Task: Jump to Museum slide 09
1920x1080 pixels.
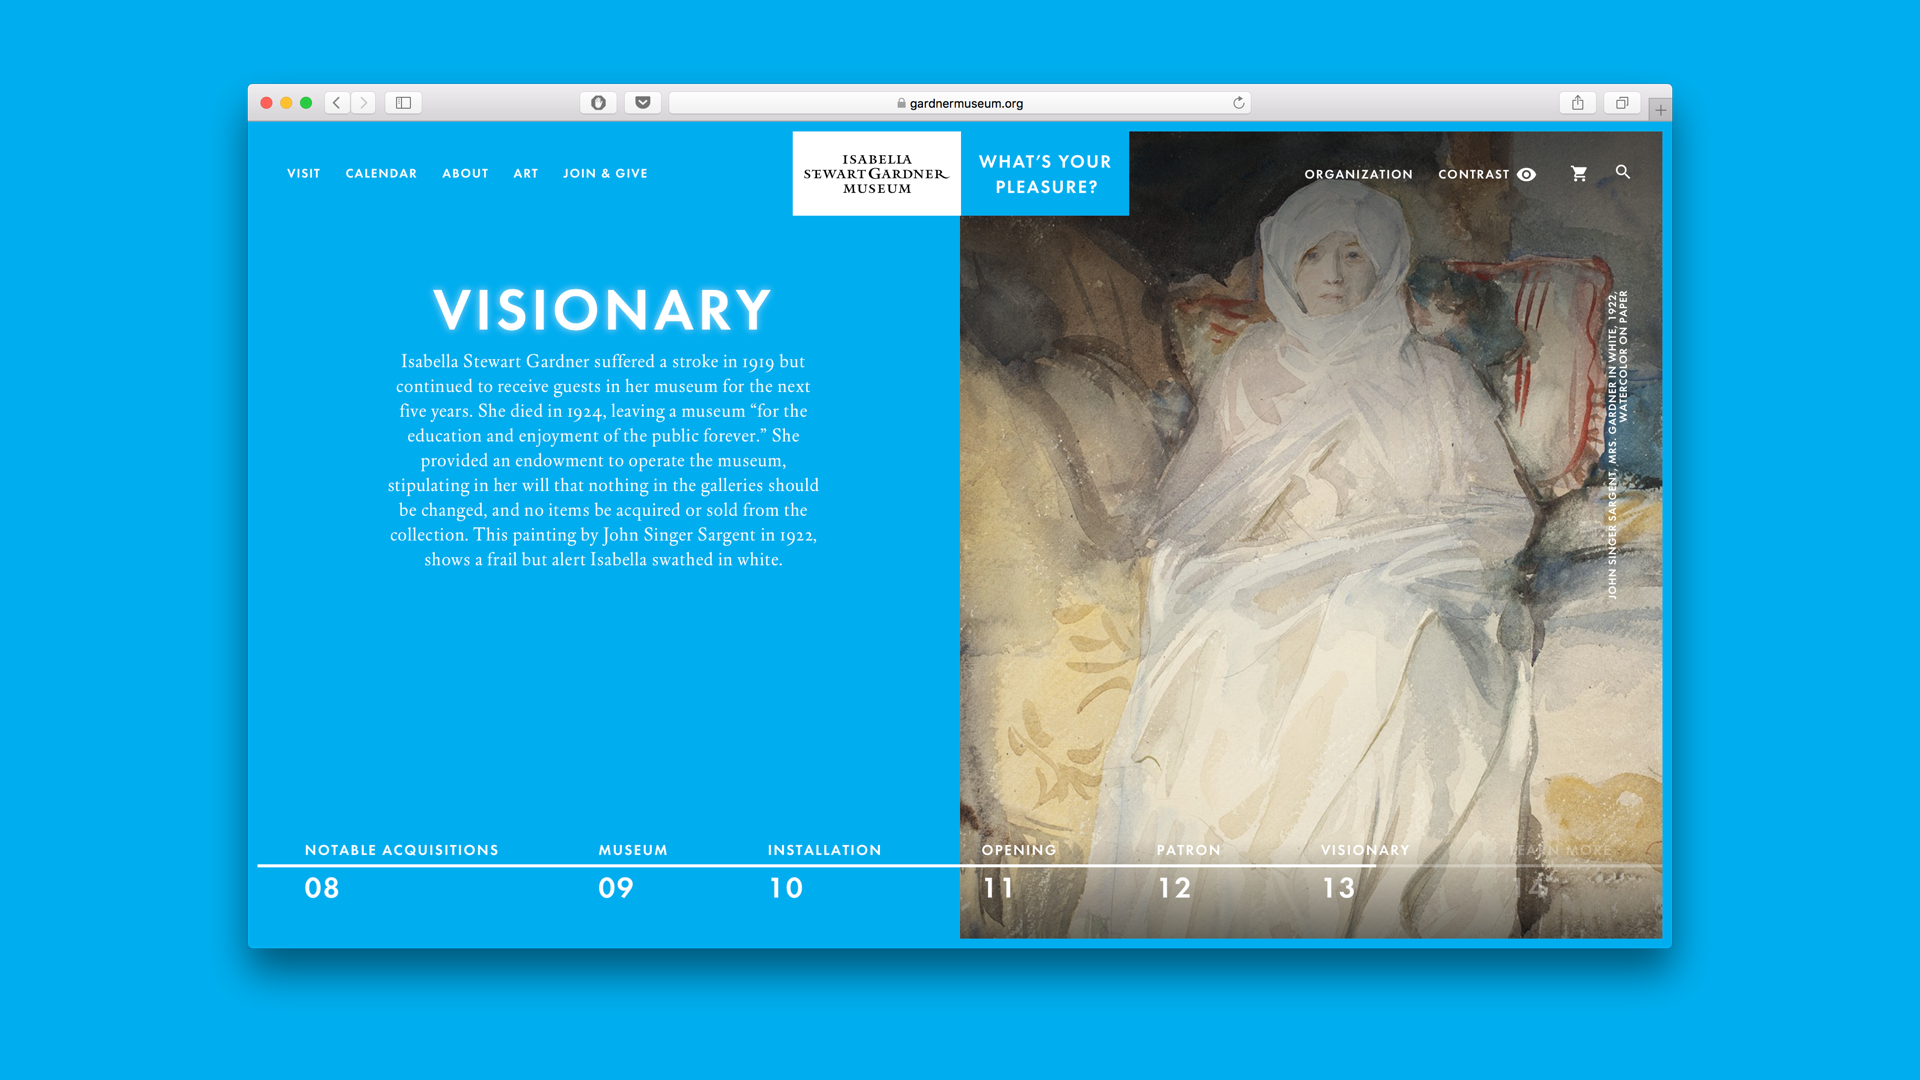Action: pos(632,870)
